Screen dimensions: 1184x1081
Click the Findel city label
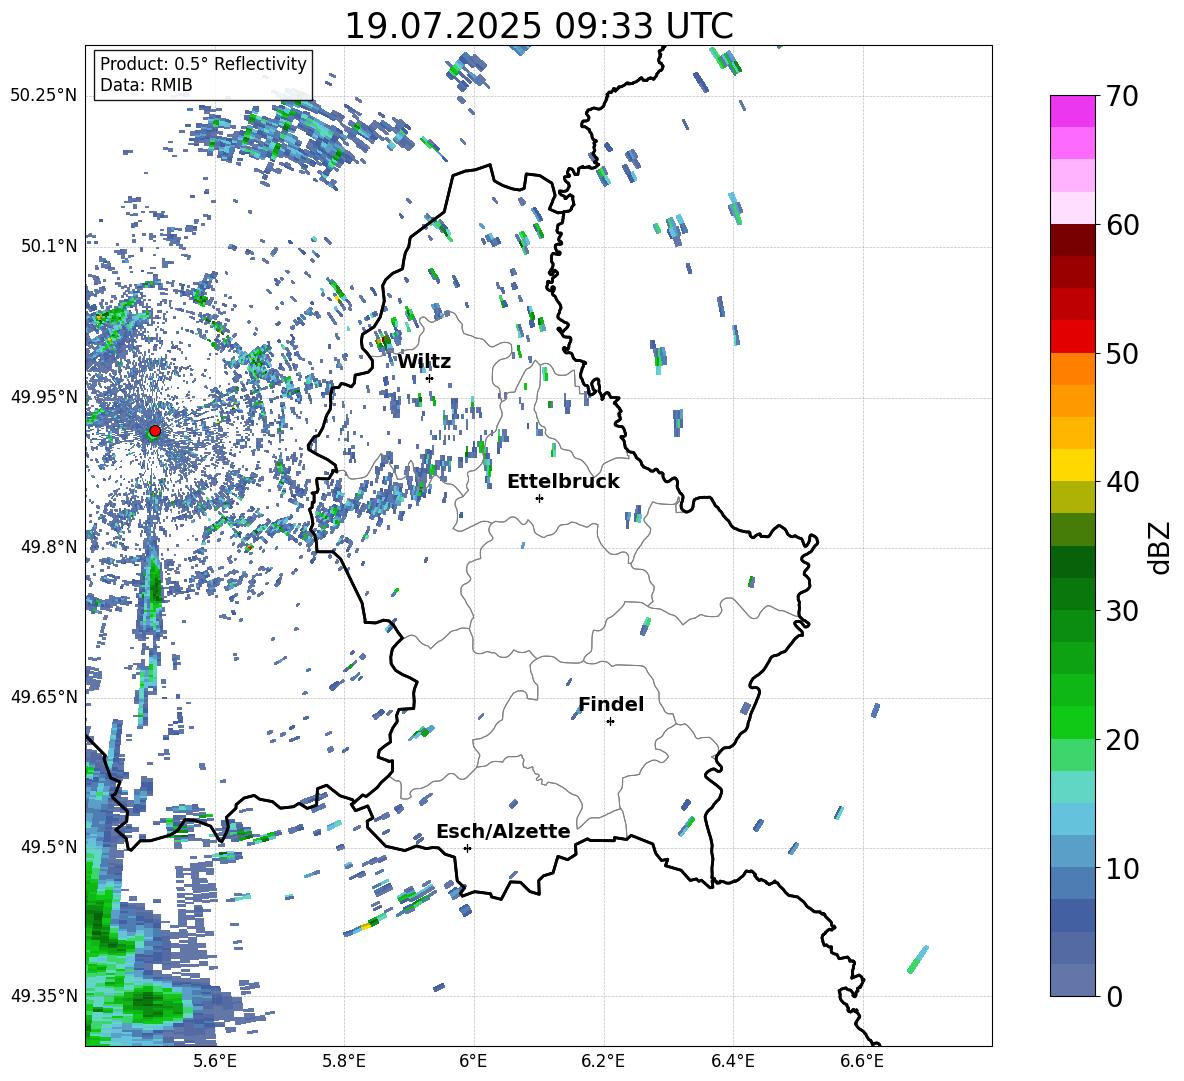611,704
